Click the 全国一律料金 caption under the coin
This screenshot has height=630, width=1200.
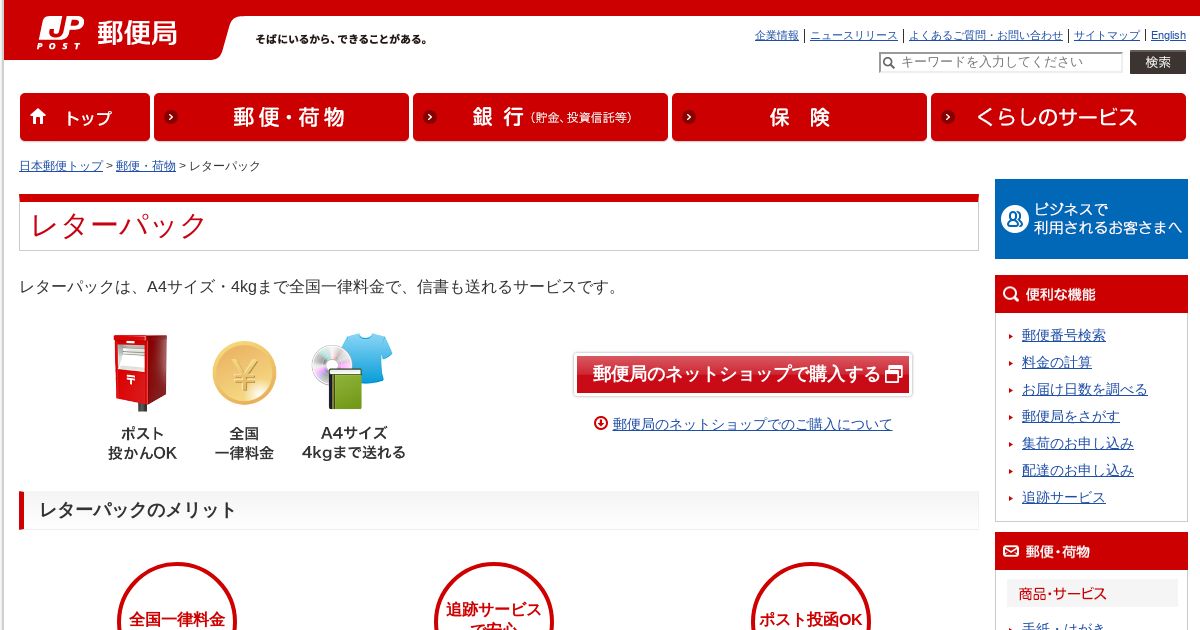click(x=244, y=443)
